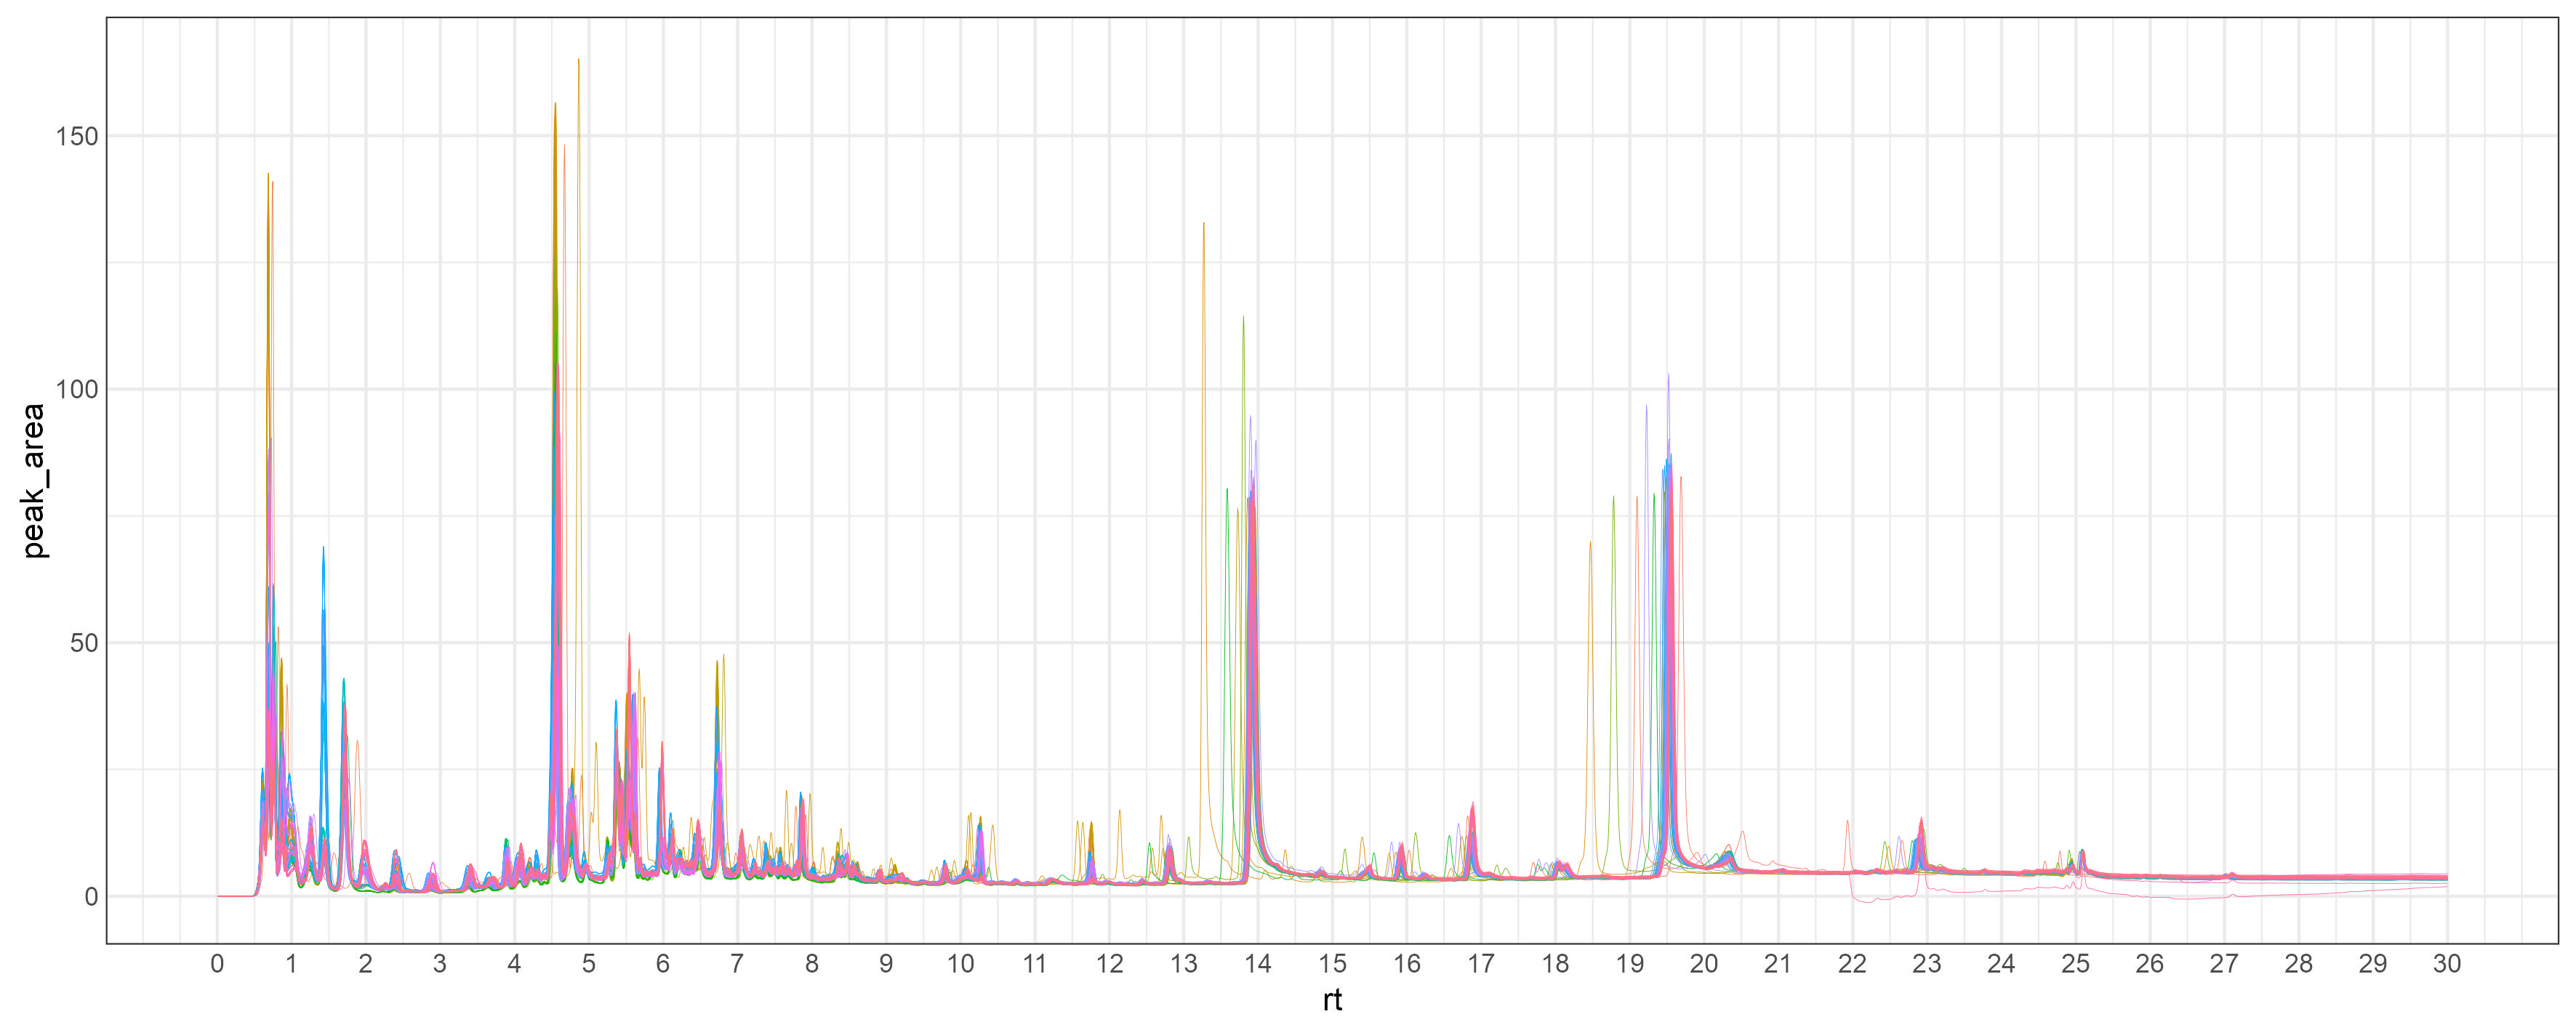Click the green peak tip near rt 18.8
The image size is (2576, 1030).
[1613, 497]
